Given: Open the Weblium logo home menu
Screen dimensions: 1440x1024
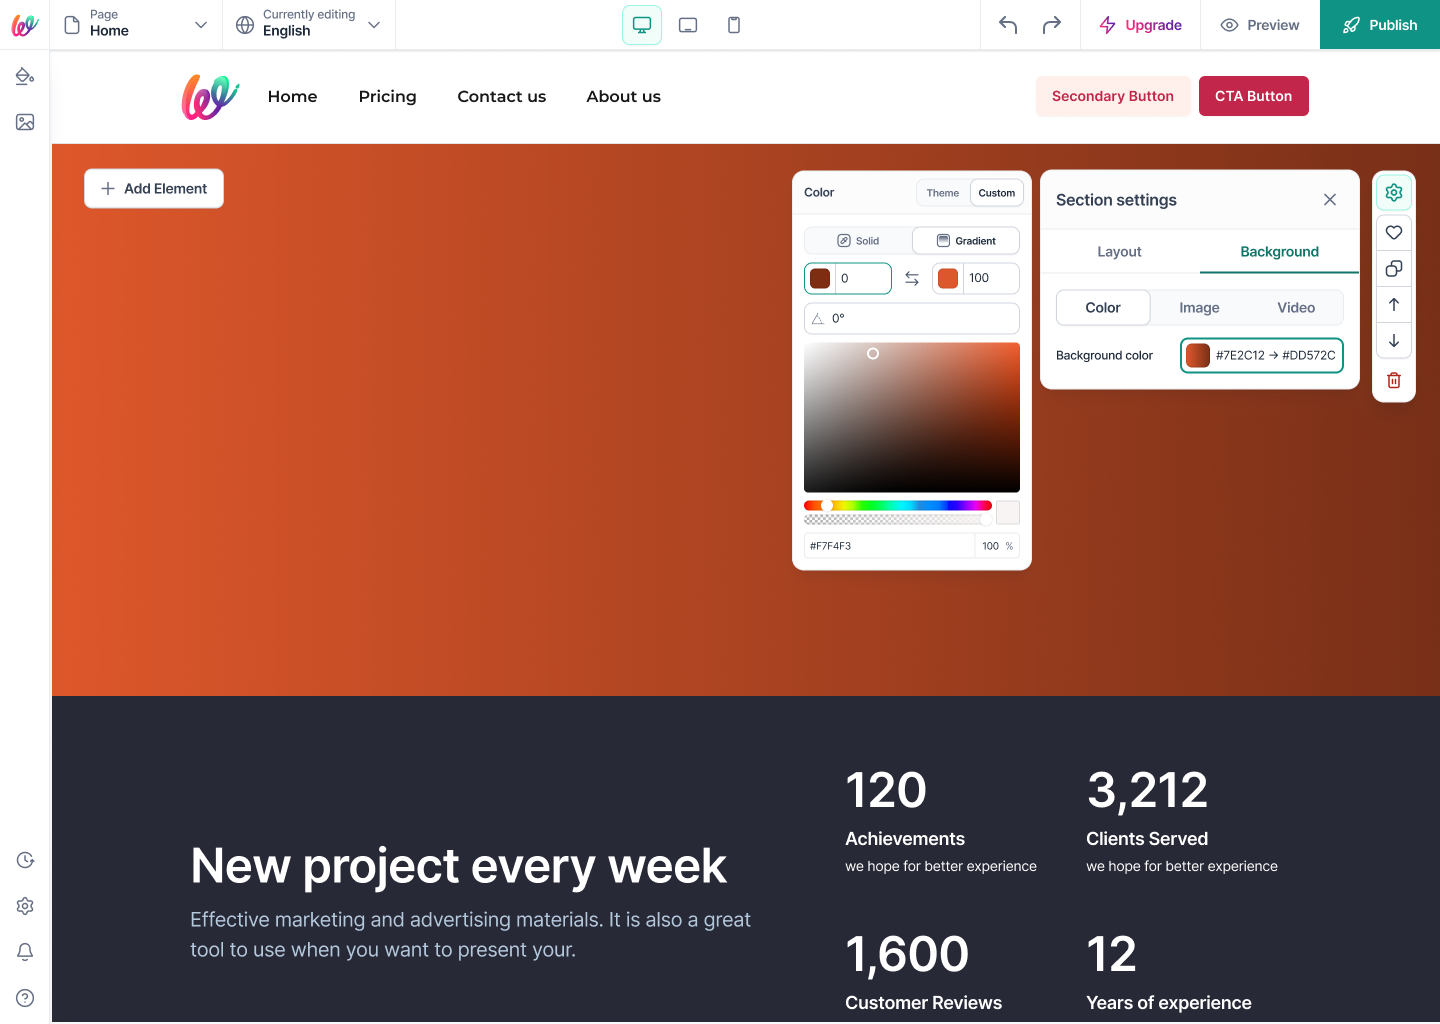Looking at the screenshot, I should coord(25,25).
